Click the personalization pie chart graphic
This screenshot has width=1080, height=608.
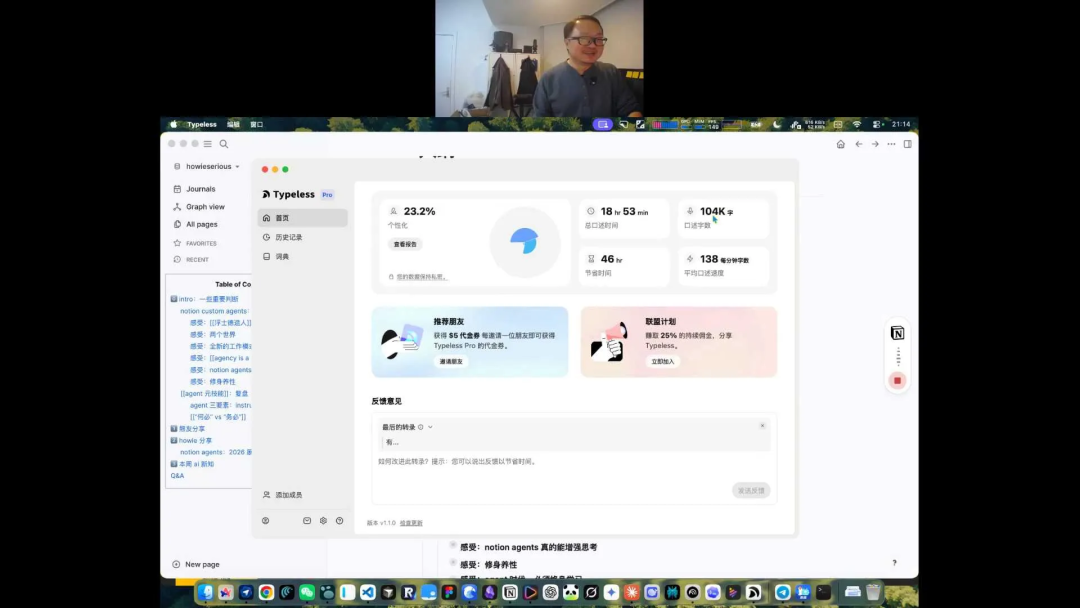(x=524, y=242)
